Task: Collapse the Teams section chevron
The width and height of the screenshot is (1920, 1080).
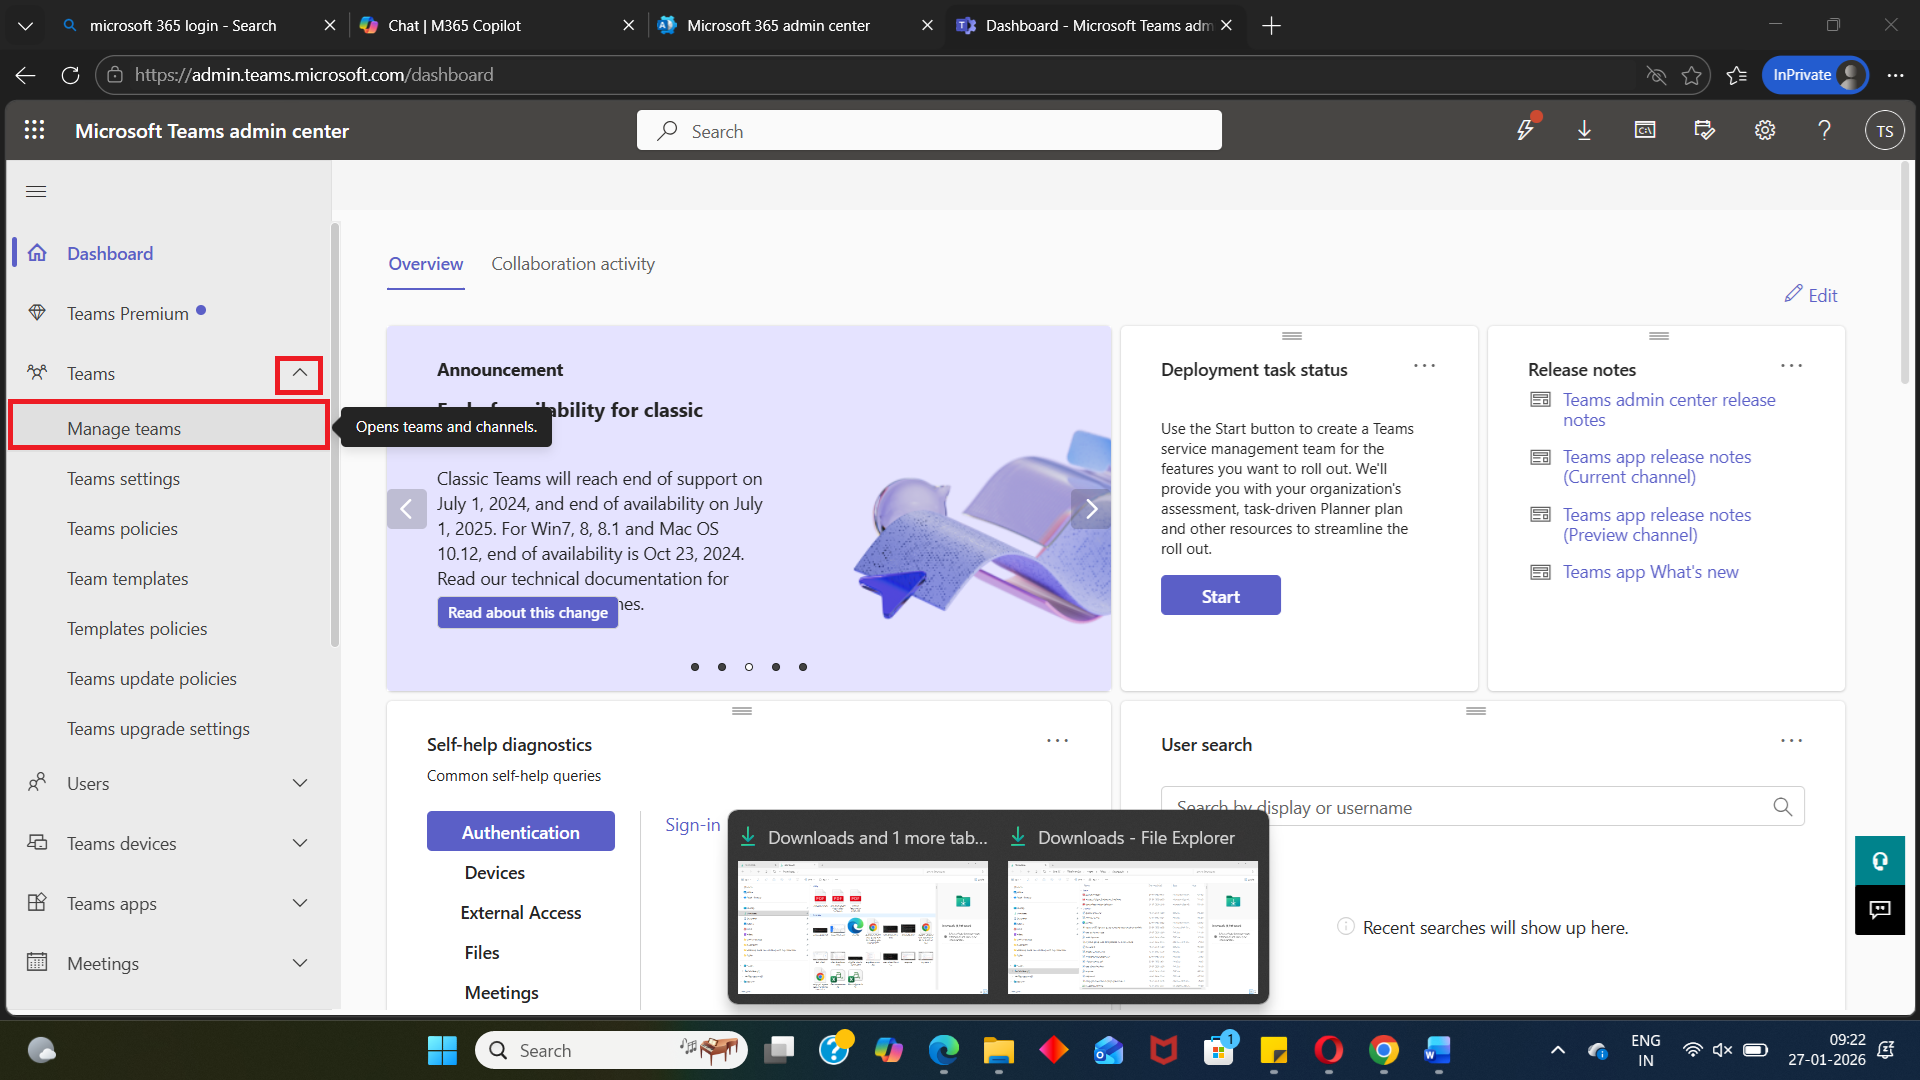Action: click(x=298, y=373)
